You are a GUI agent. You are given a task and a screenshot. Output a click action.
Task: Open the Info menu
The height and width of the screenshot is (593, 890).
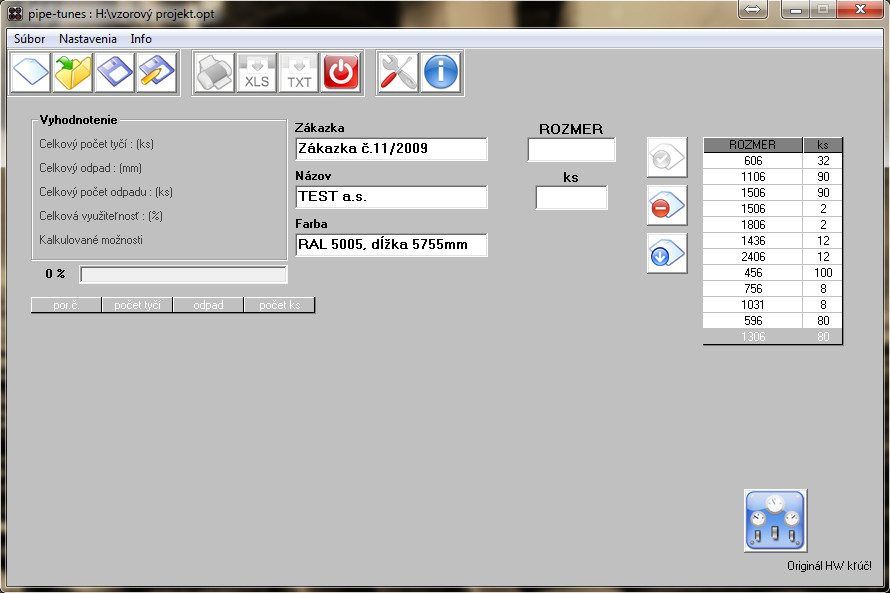(x=141, y=39)
